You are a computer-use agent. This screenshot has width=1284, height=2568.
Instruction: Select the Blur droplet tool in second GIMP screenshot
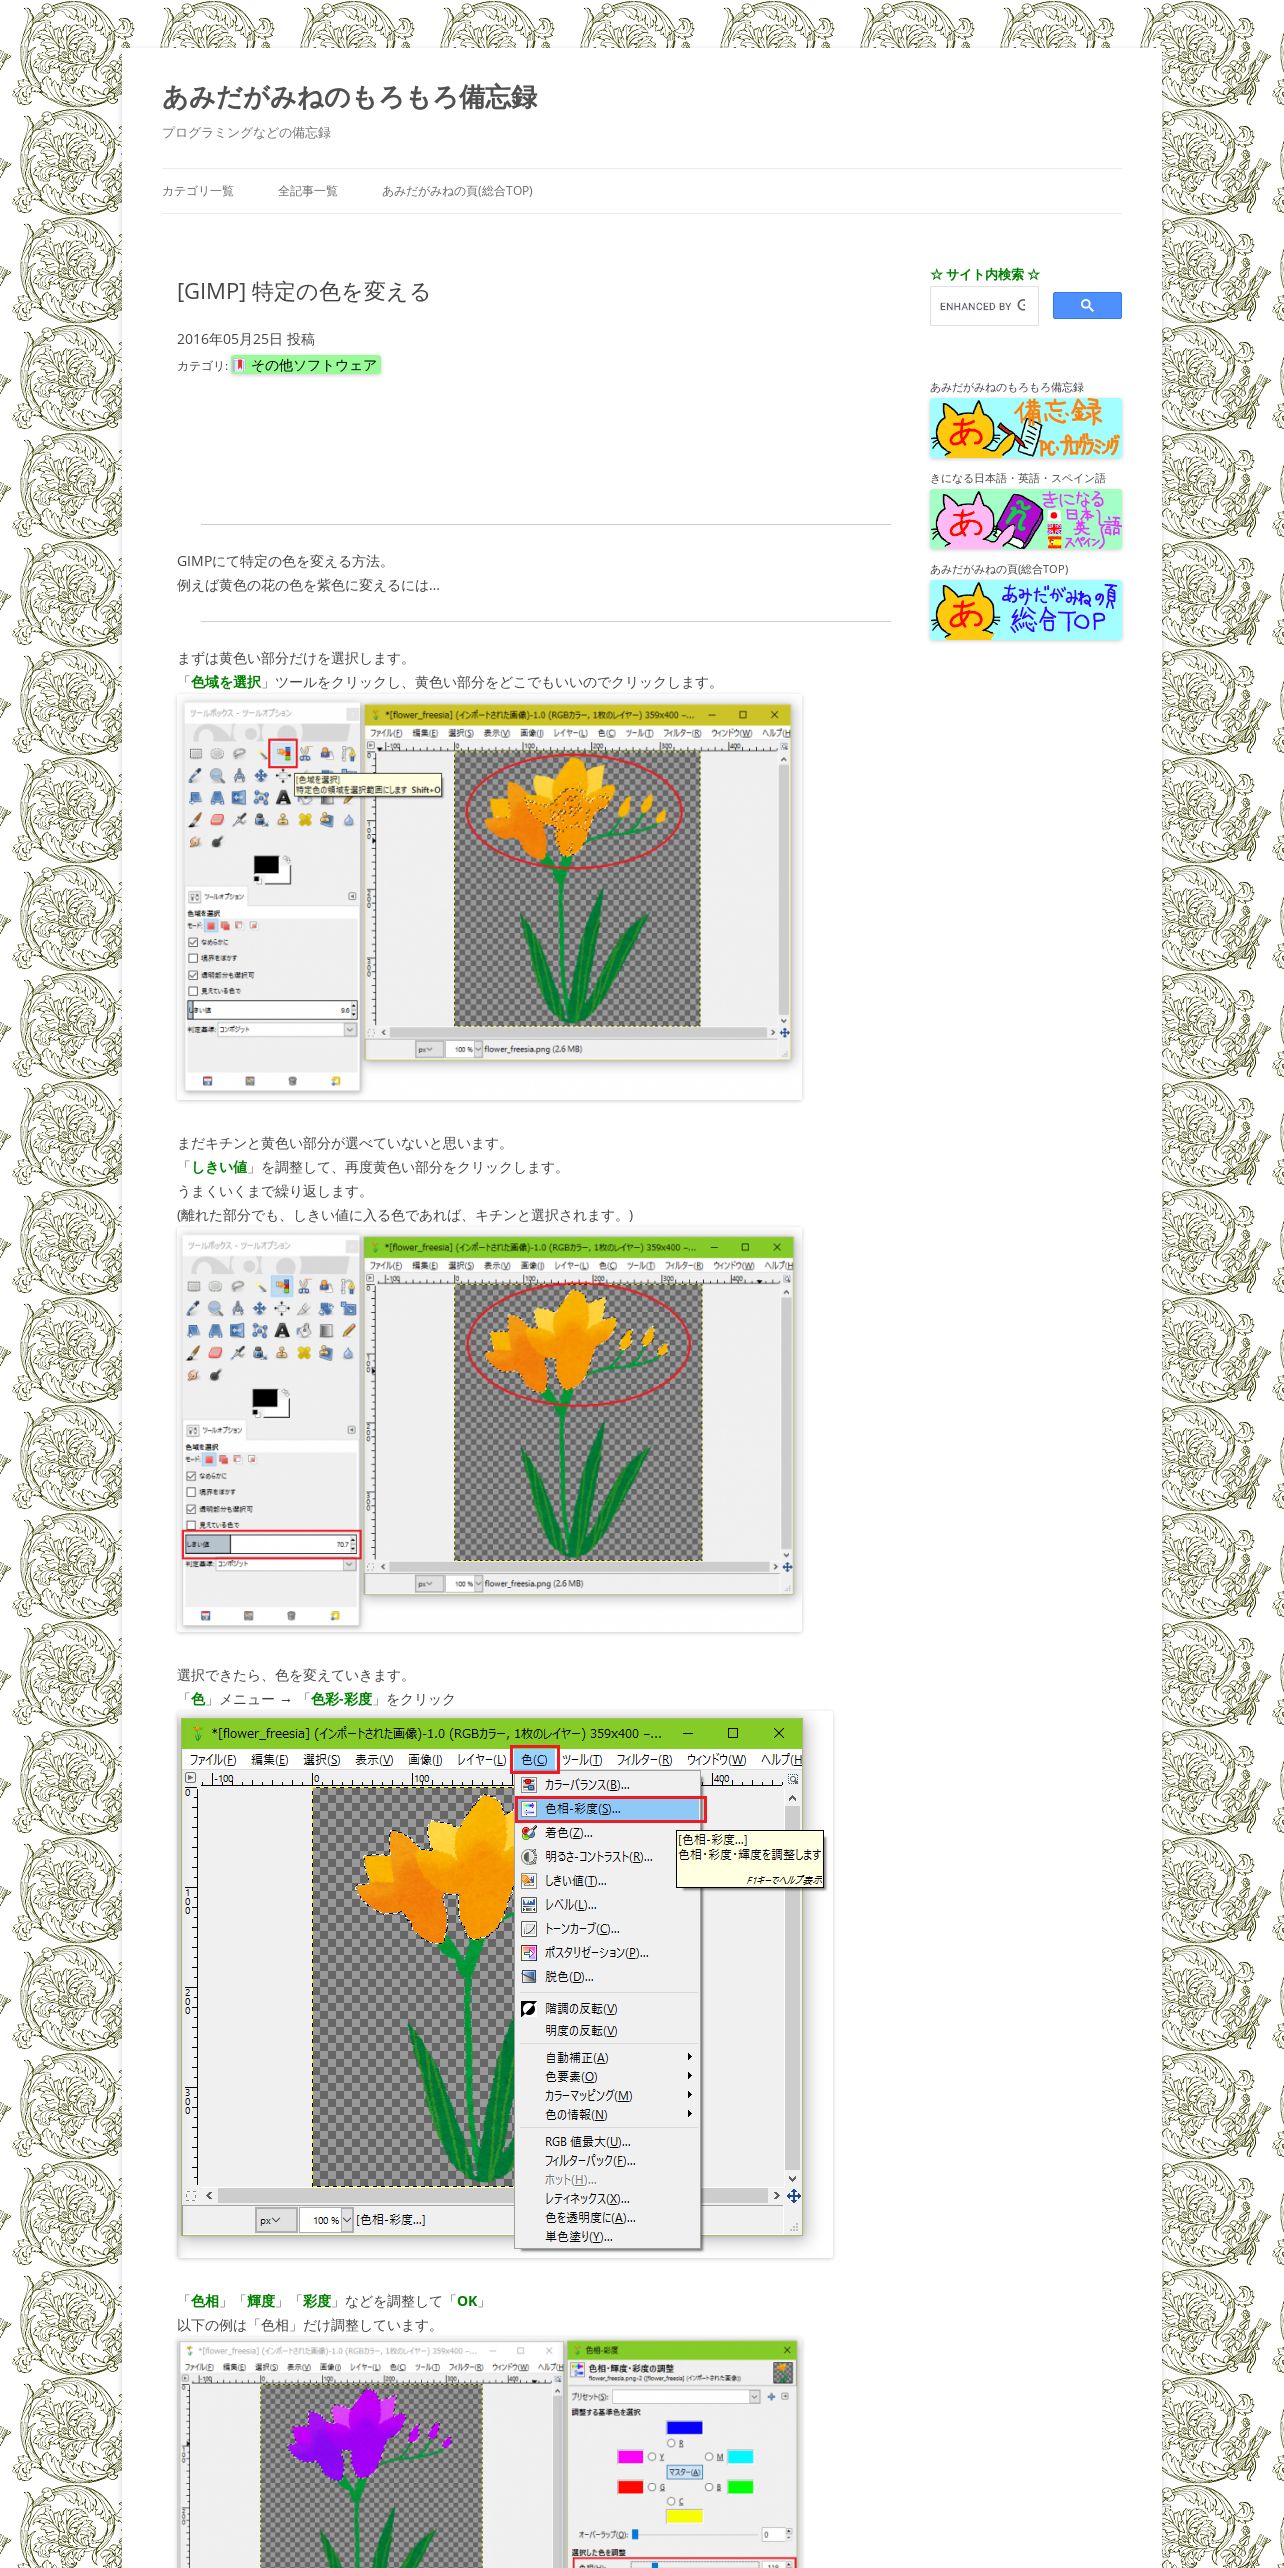[348, 1353]
